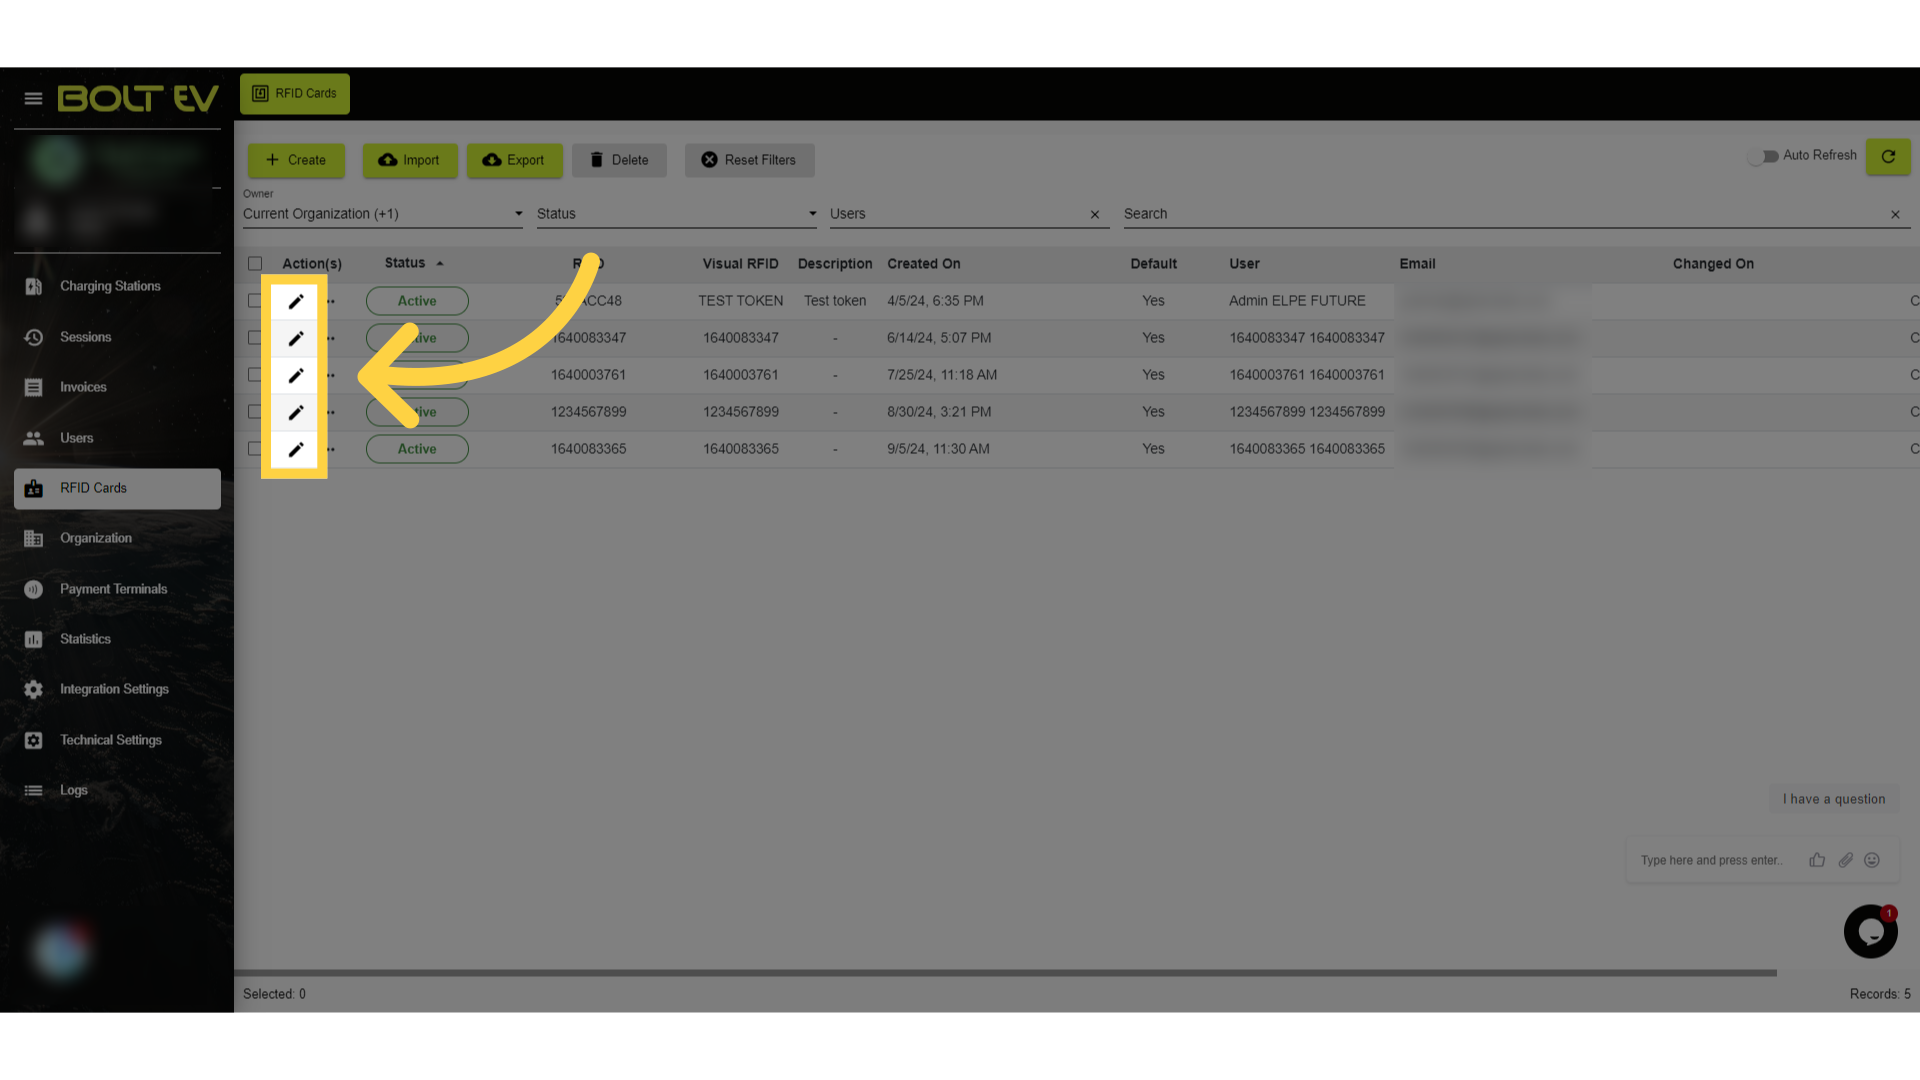The image size is (1920, 1080).
Task: Click the emoji icon in chat box
Action: click(x=1872, y=860)
